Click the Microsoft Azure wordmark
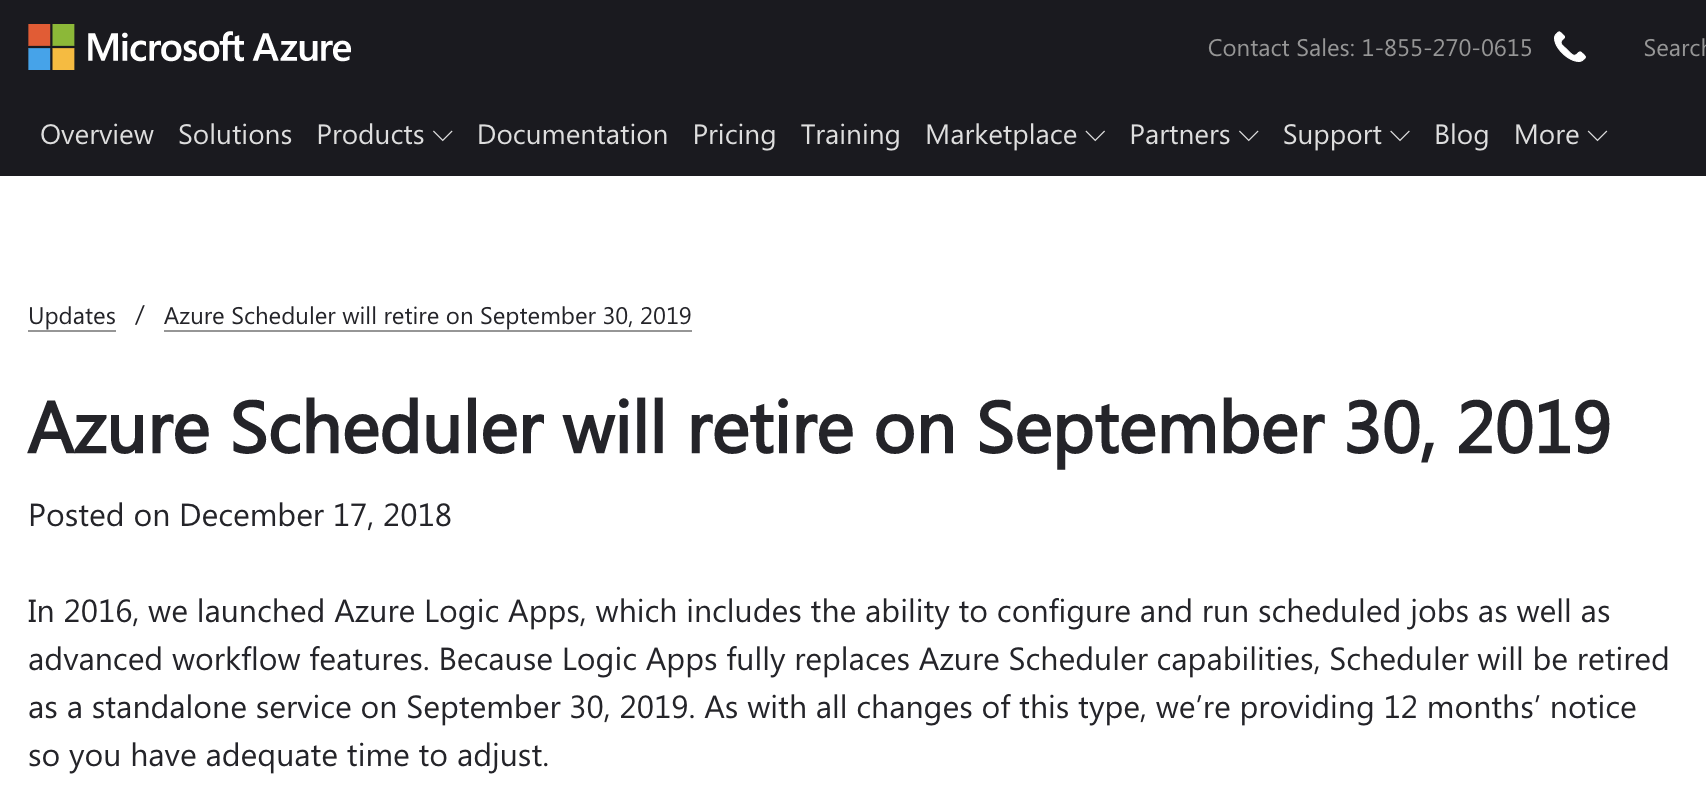 [220, 47]
